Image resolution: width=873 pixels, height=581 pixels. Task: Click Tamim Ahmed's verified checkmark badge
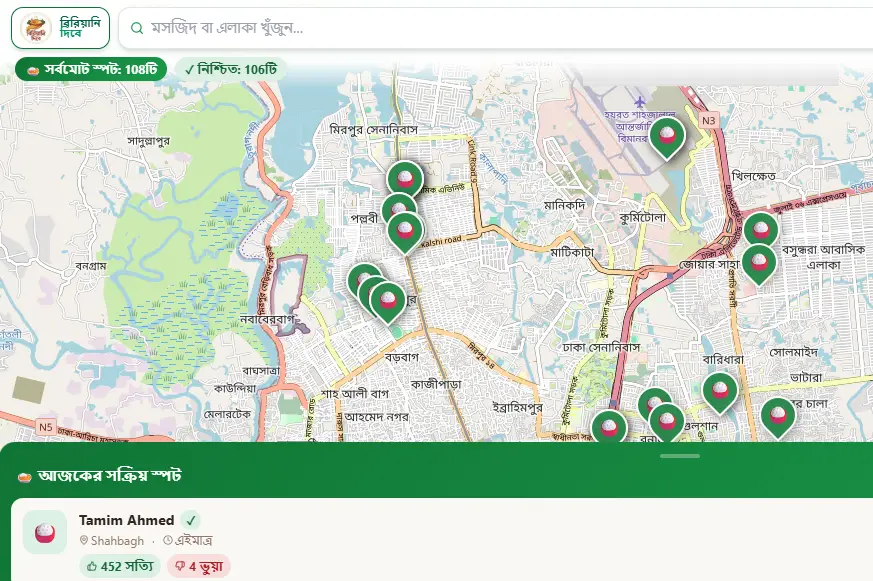pos(190,520)
